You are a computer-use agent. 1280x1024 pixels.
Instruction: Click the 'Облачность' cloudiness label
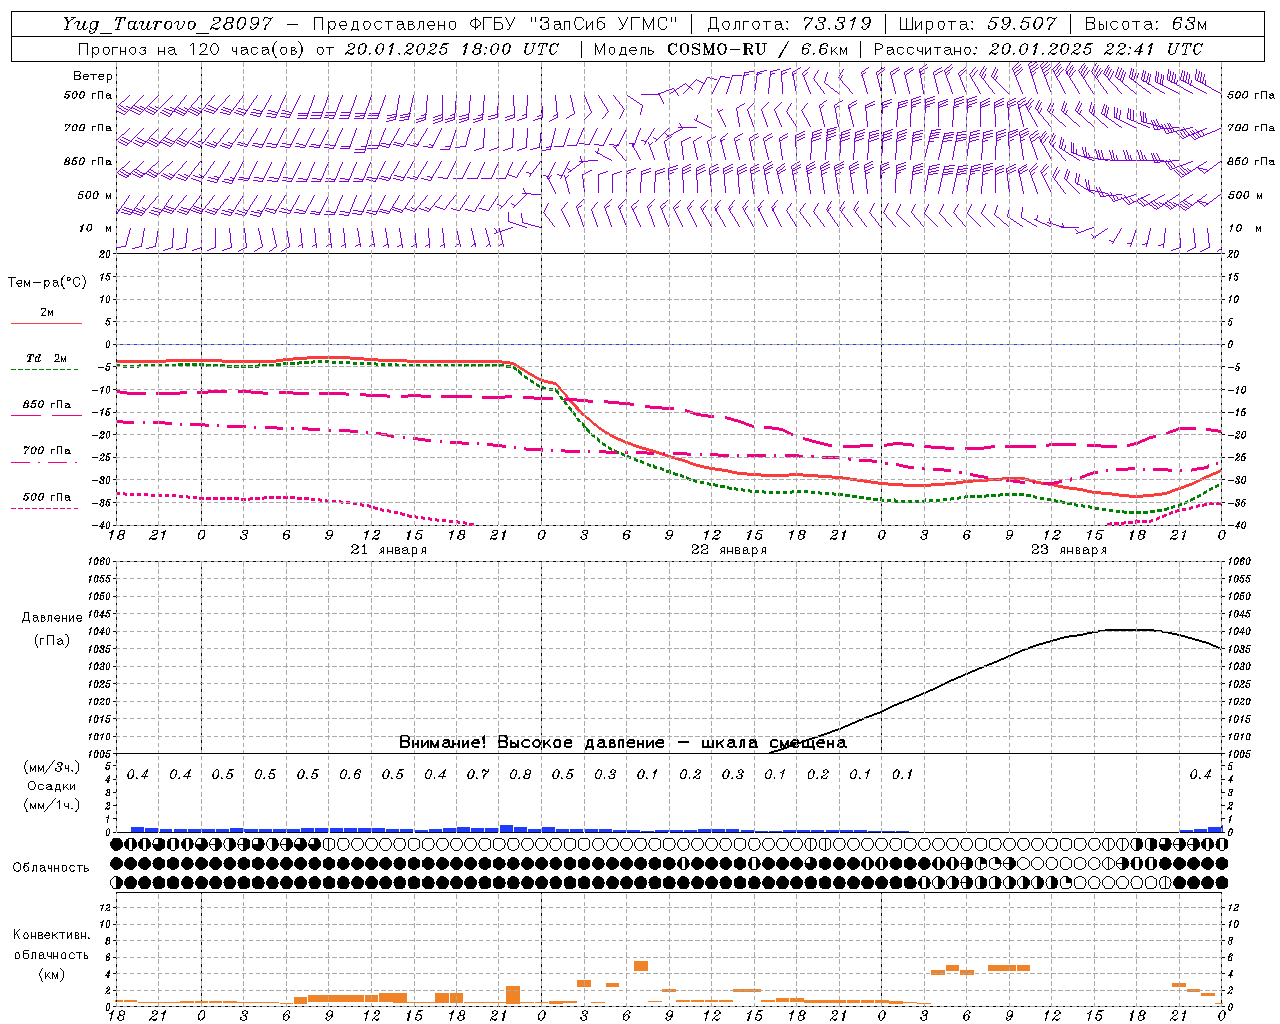[x=50, y=868]
